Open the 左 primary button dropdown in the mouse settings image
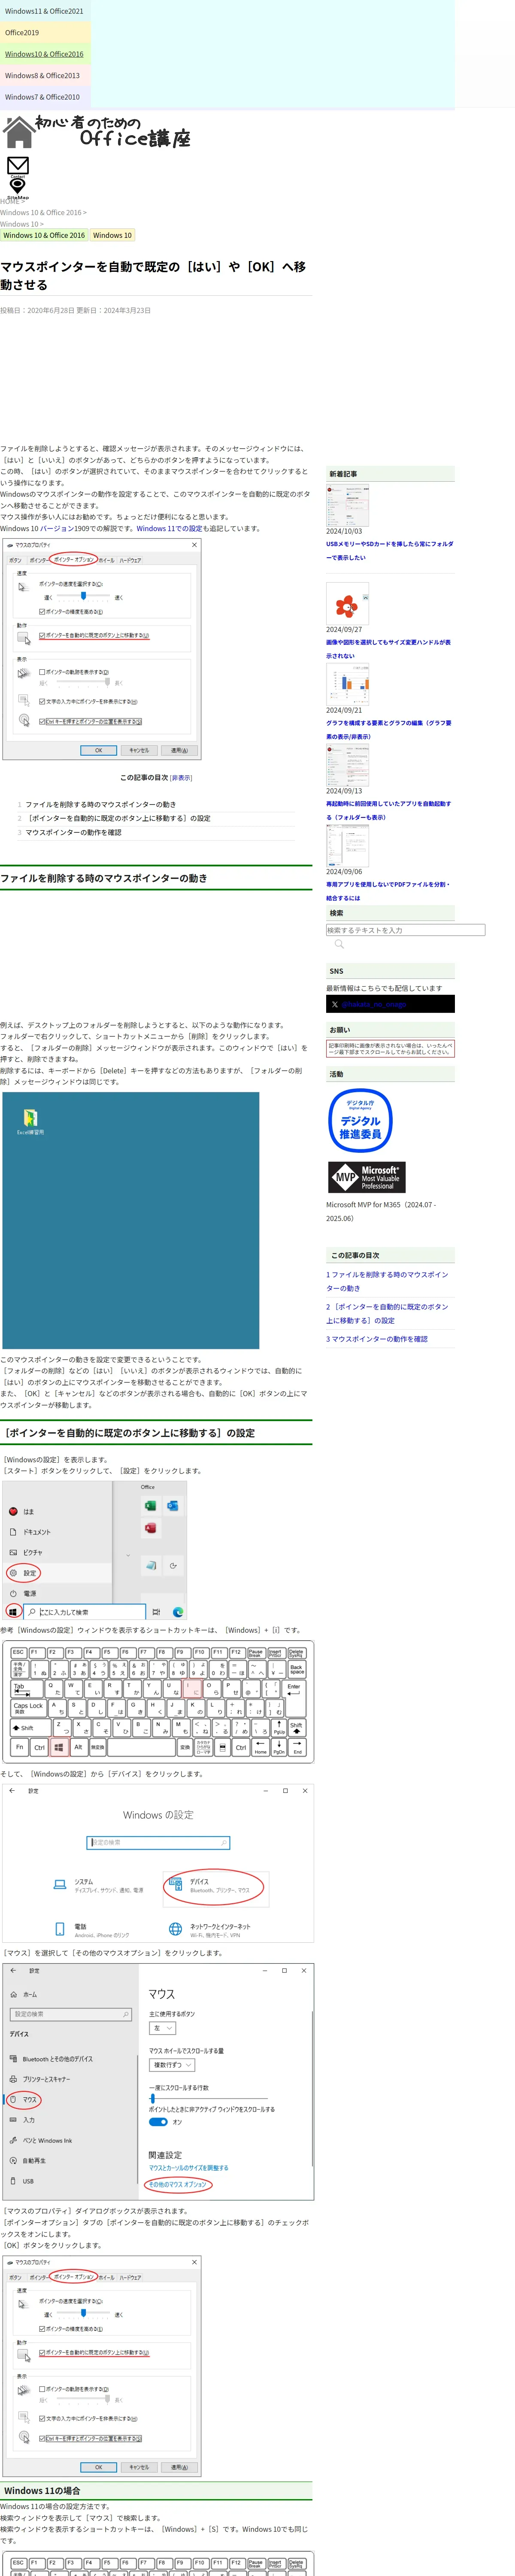Viewport: 515px width, 2576px height. [162, 2028]
